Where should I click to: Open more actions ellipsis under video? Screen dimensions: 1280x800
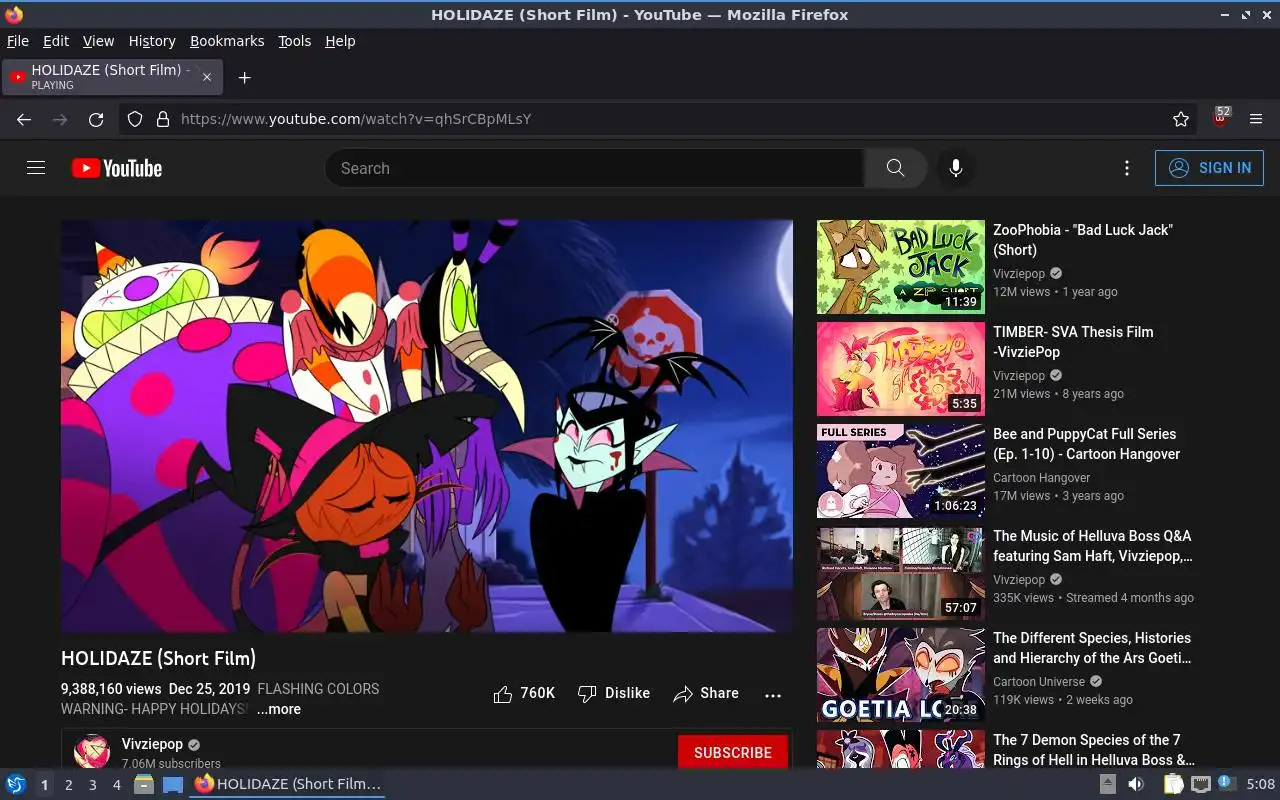(773, 695)
